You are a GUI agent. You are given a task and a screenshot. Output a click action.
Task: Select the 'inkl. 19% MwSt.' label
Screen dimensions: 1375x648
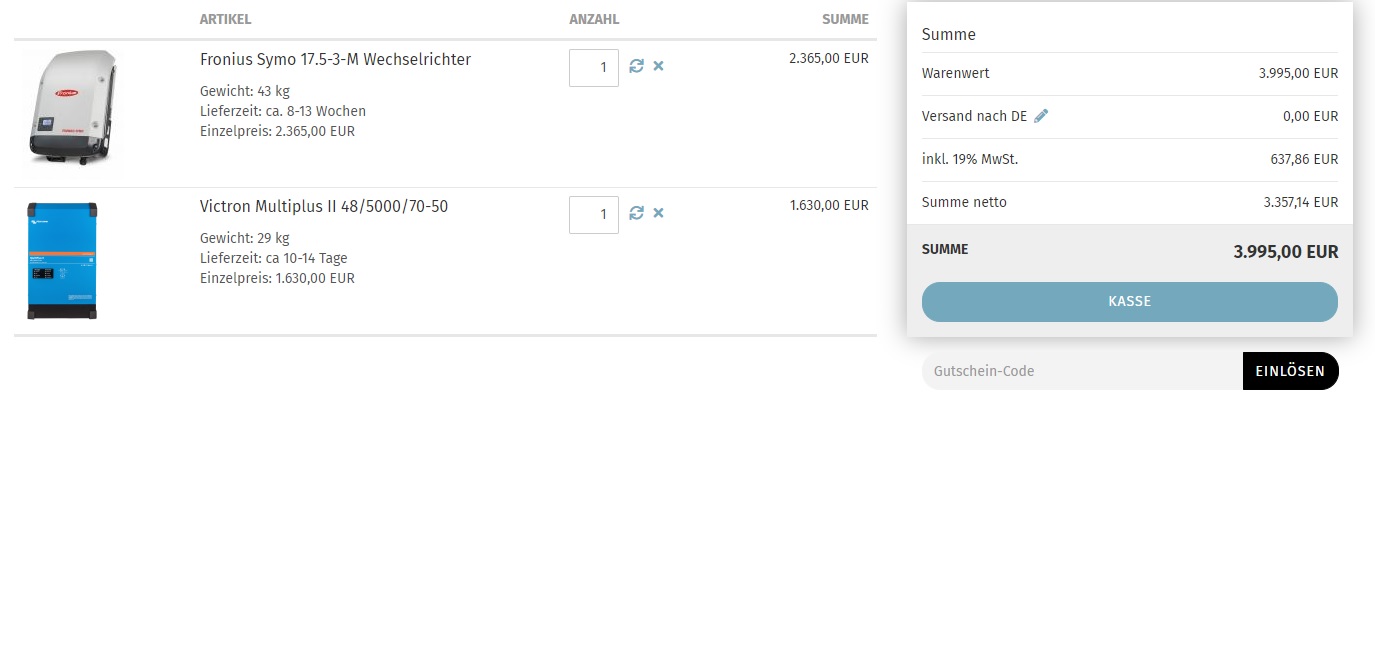pyautogui.click(x=970, y=159)
